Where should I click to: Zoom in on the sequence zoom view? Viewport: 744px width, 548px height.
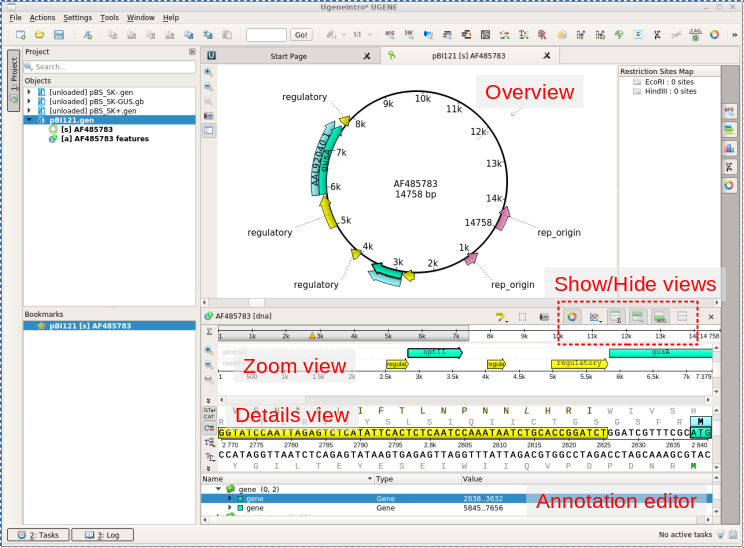pyautogui.click(x=209, y=350)
